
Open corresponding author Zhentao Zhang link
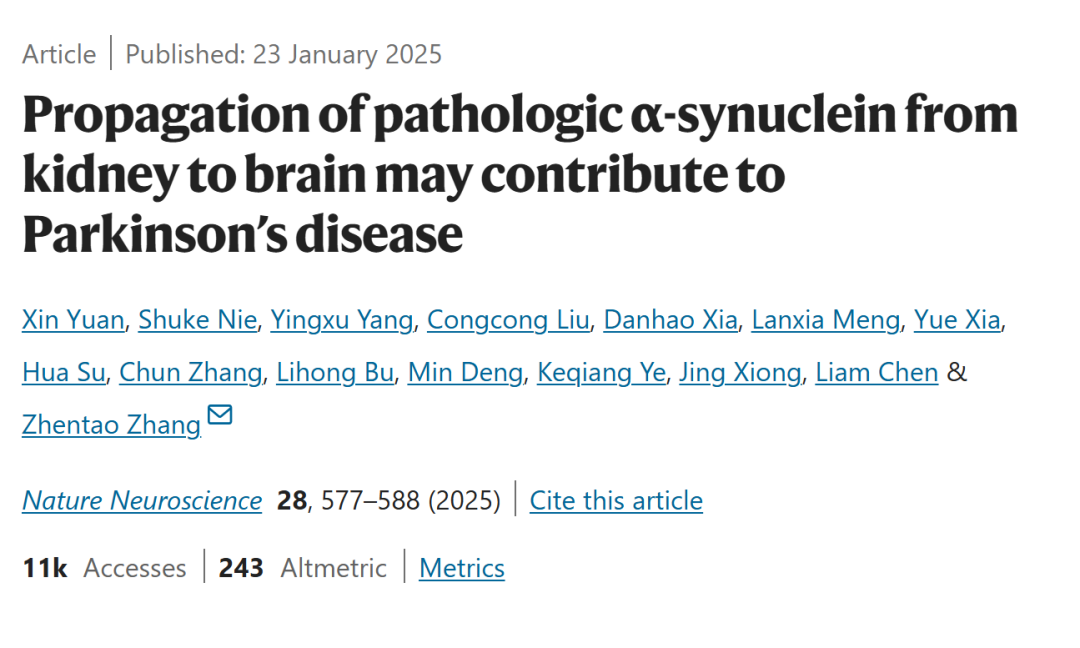point(112,425)
